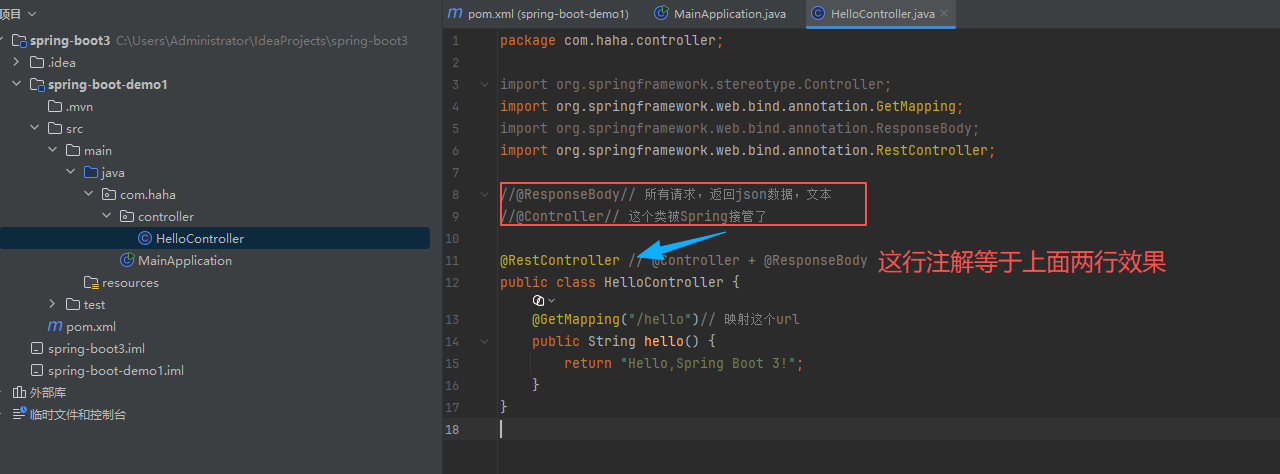
Task: Click the RestController import on line 6
Action: pos(748,150)
